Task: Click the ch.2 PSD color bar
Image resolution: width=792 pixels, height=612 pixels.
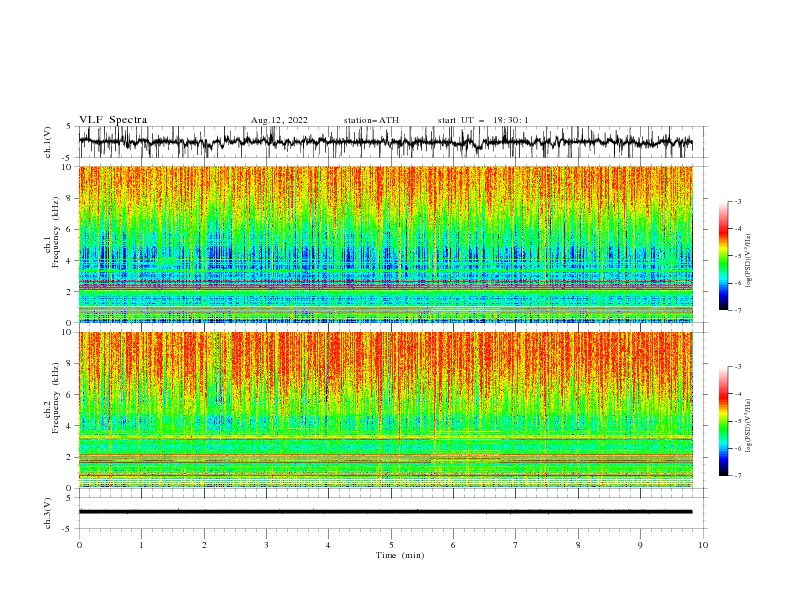Action: point(723,421)
